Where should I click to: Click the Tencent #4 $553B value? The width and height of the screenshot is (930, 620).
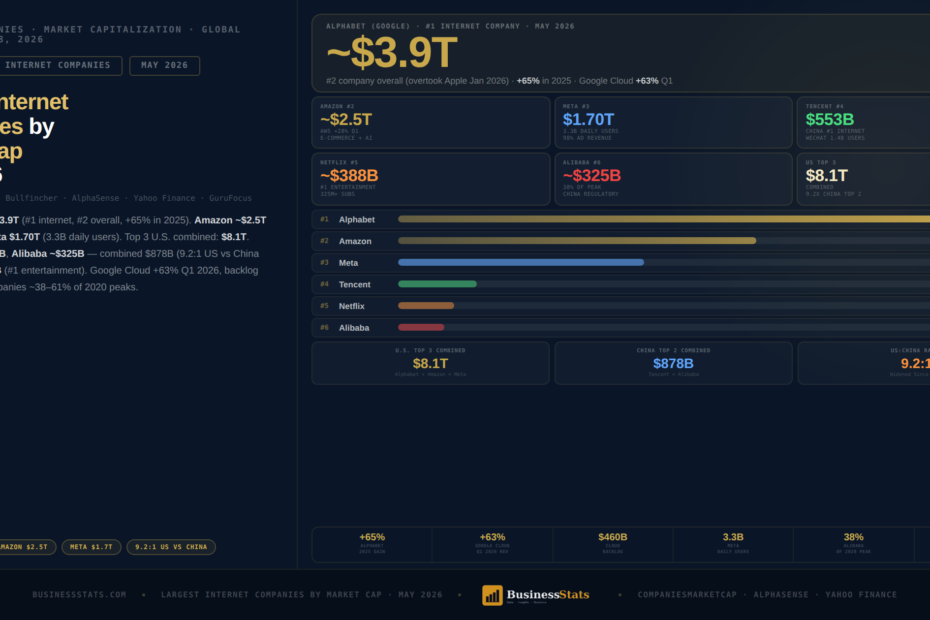click(829, 120)
